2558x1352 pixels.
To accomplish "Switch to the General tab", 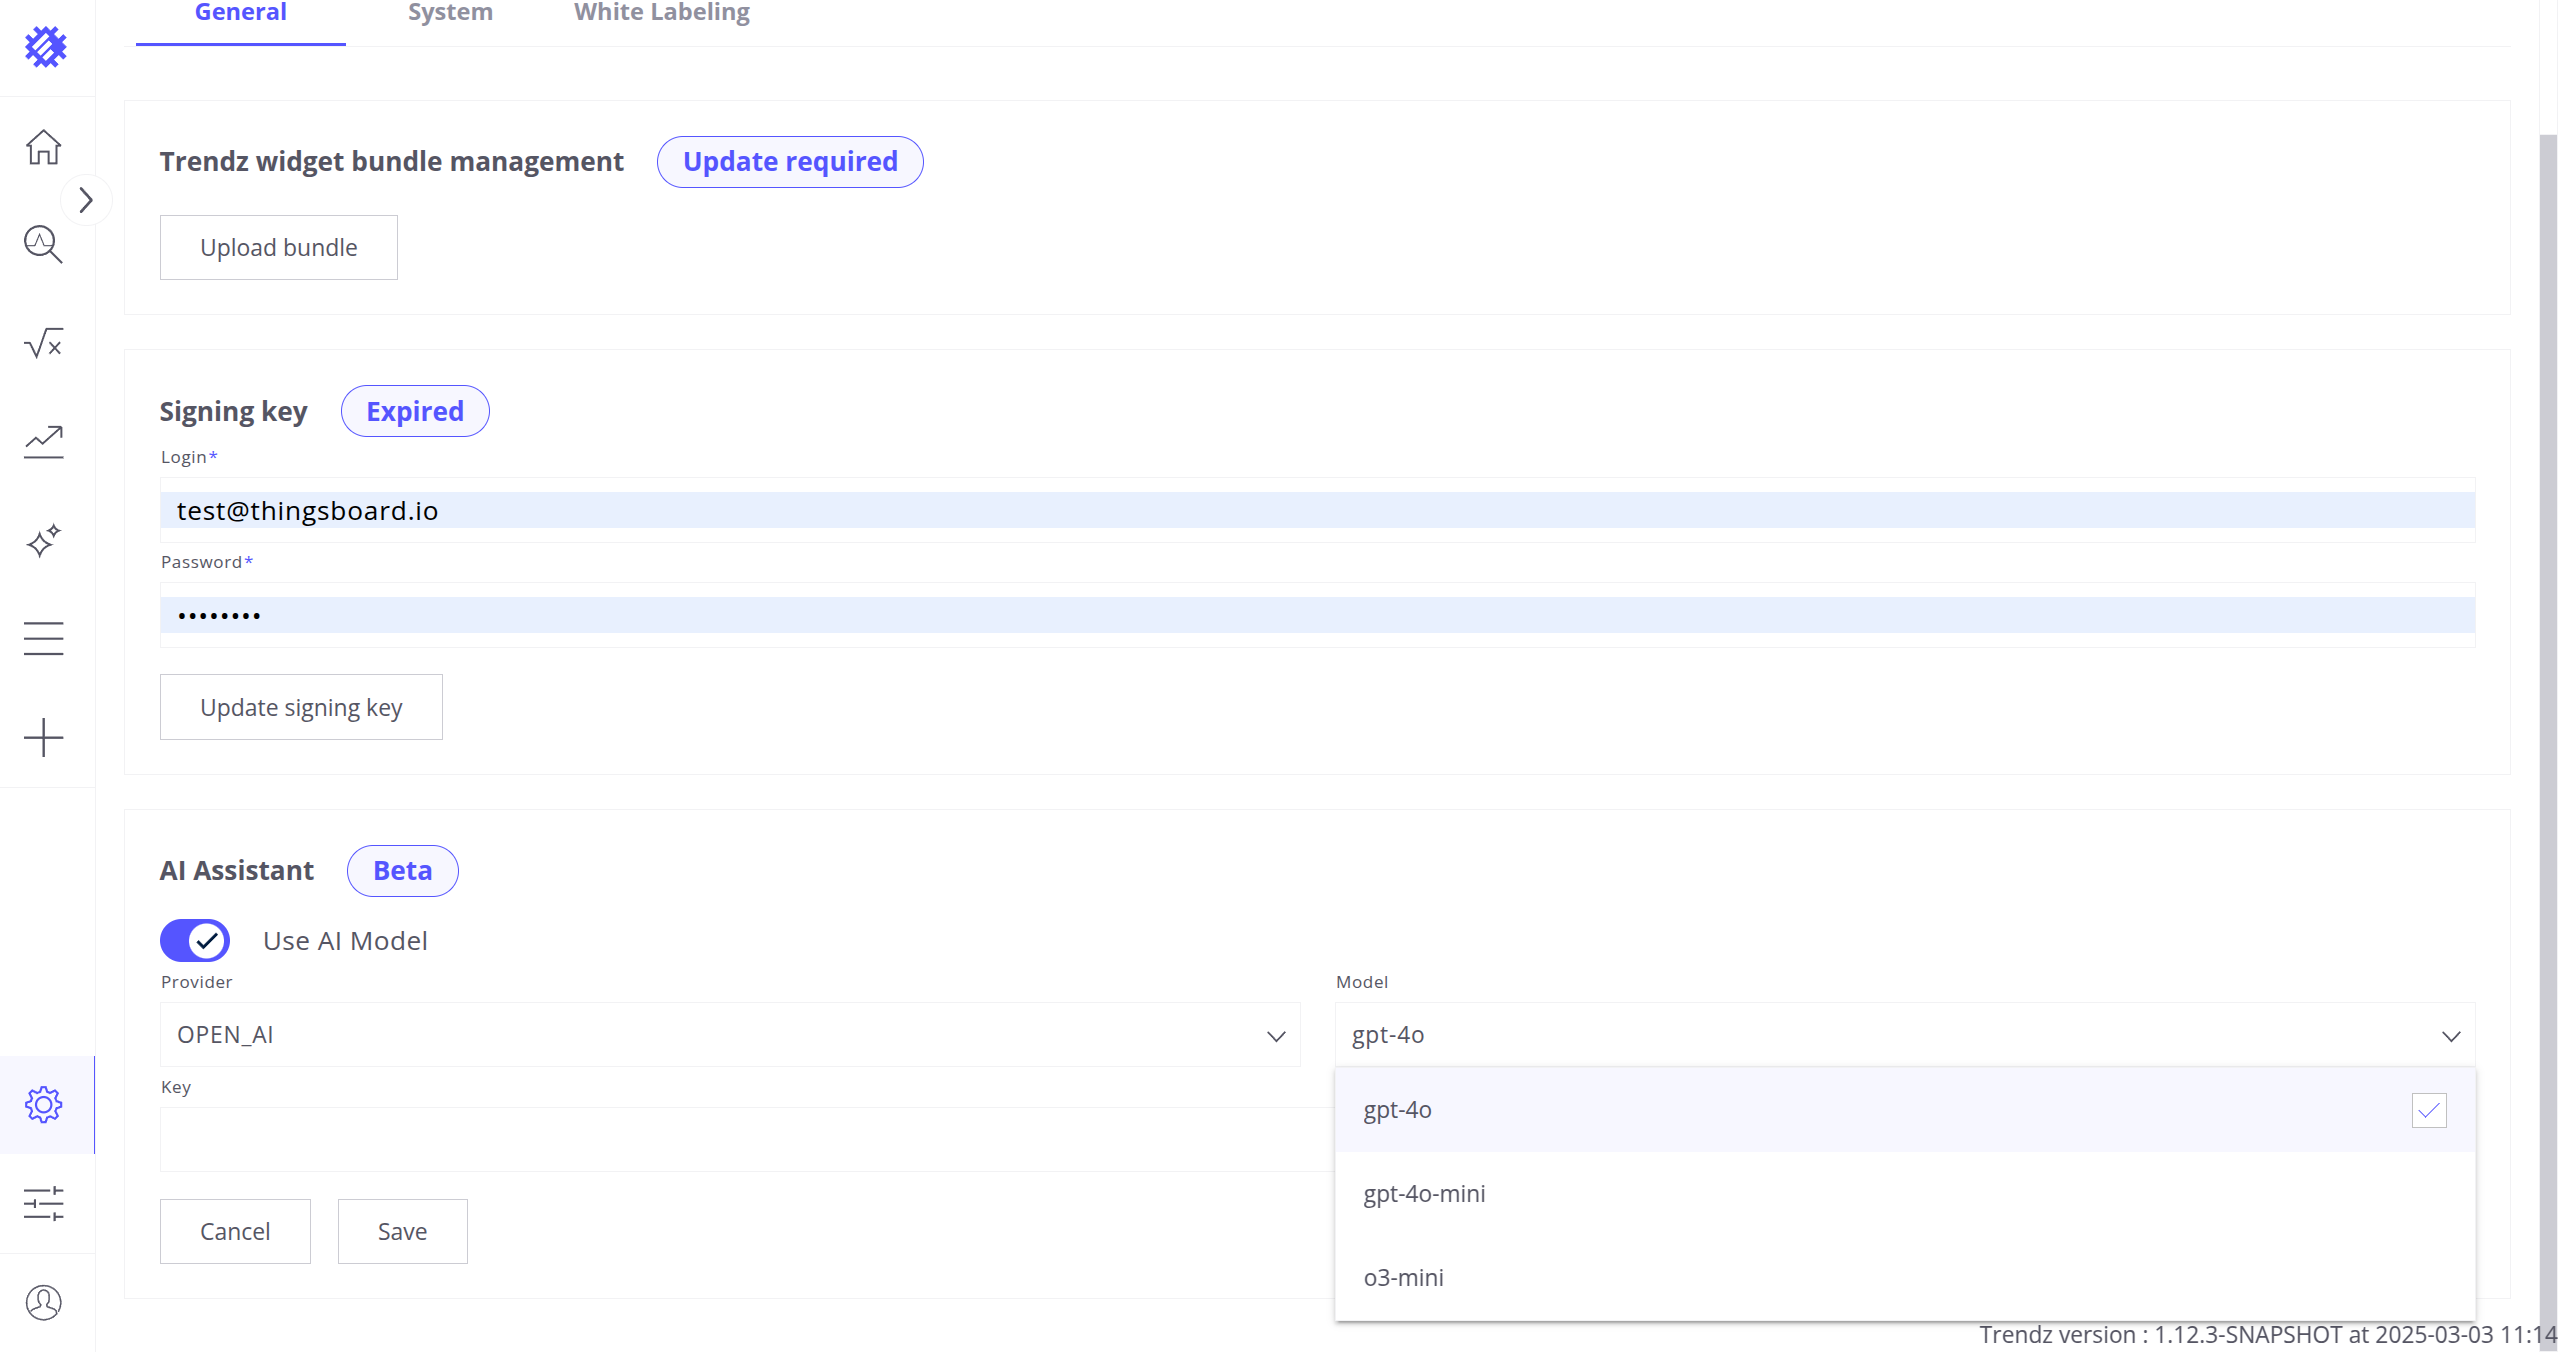I will click(x=240, y=14).
